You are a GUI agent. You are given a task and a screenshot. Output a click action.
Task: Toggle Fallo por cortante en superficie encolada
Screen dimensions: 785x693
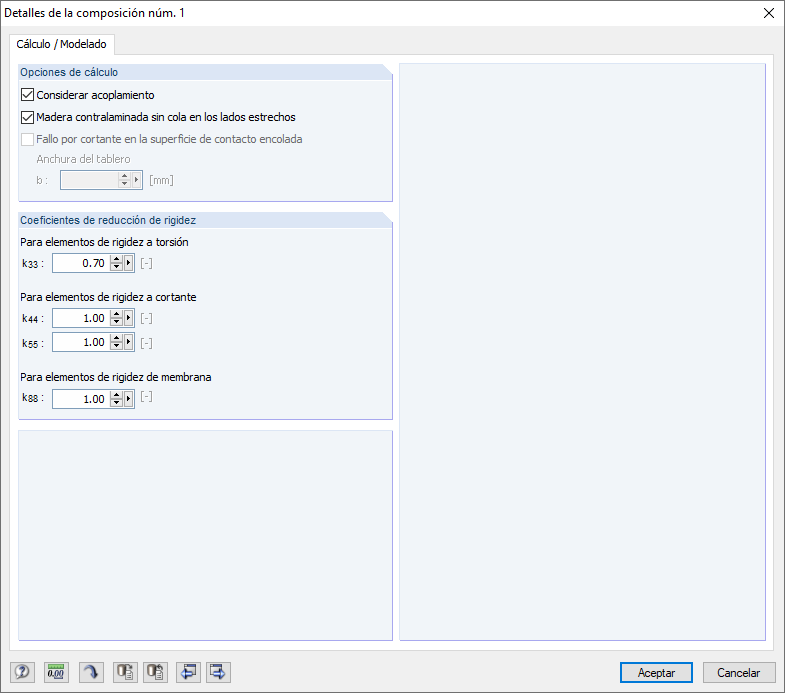(x=28, y=139)
